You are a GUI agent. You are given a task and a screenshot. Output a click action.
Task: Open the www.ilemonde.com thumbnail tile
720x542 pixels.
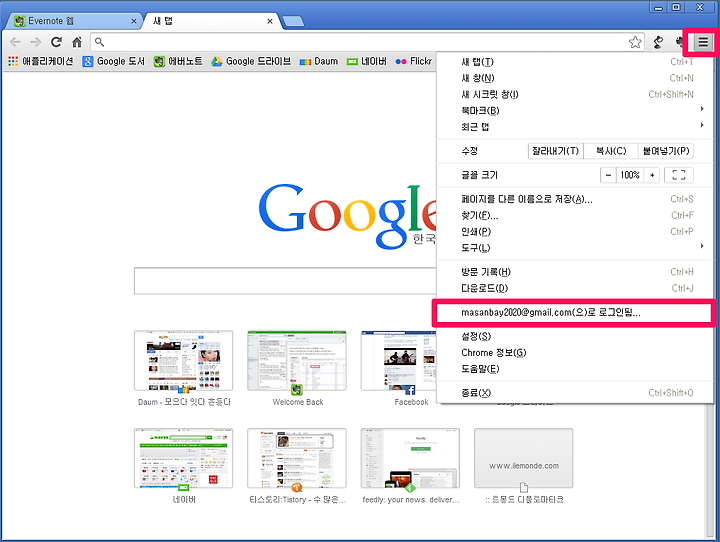[x=523, y=458]
